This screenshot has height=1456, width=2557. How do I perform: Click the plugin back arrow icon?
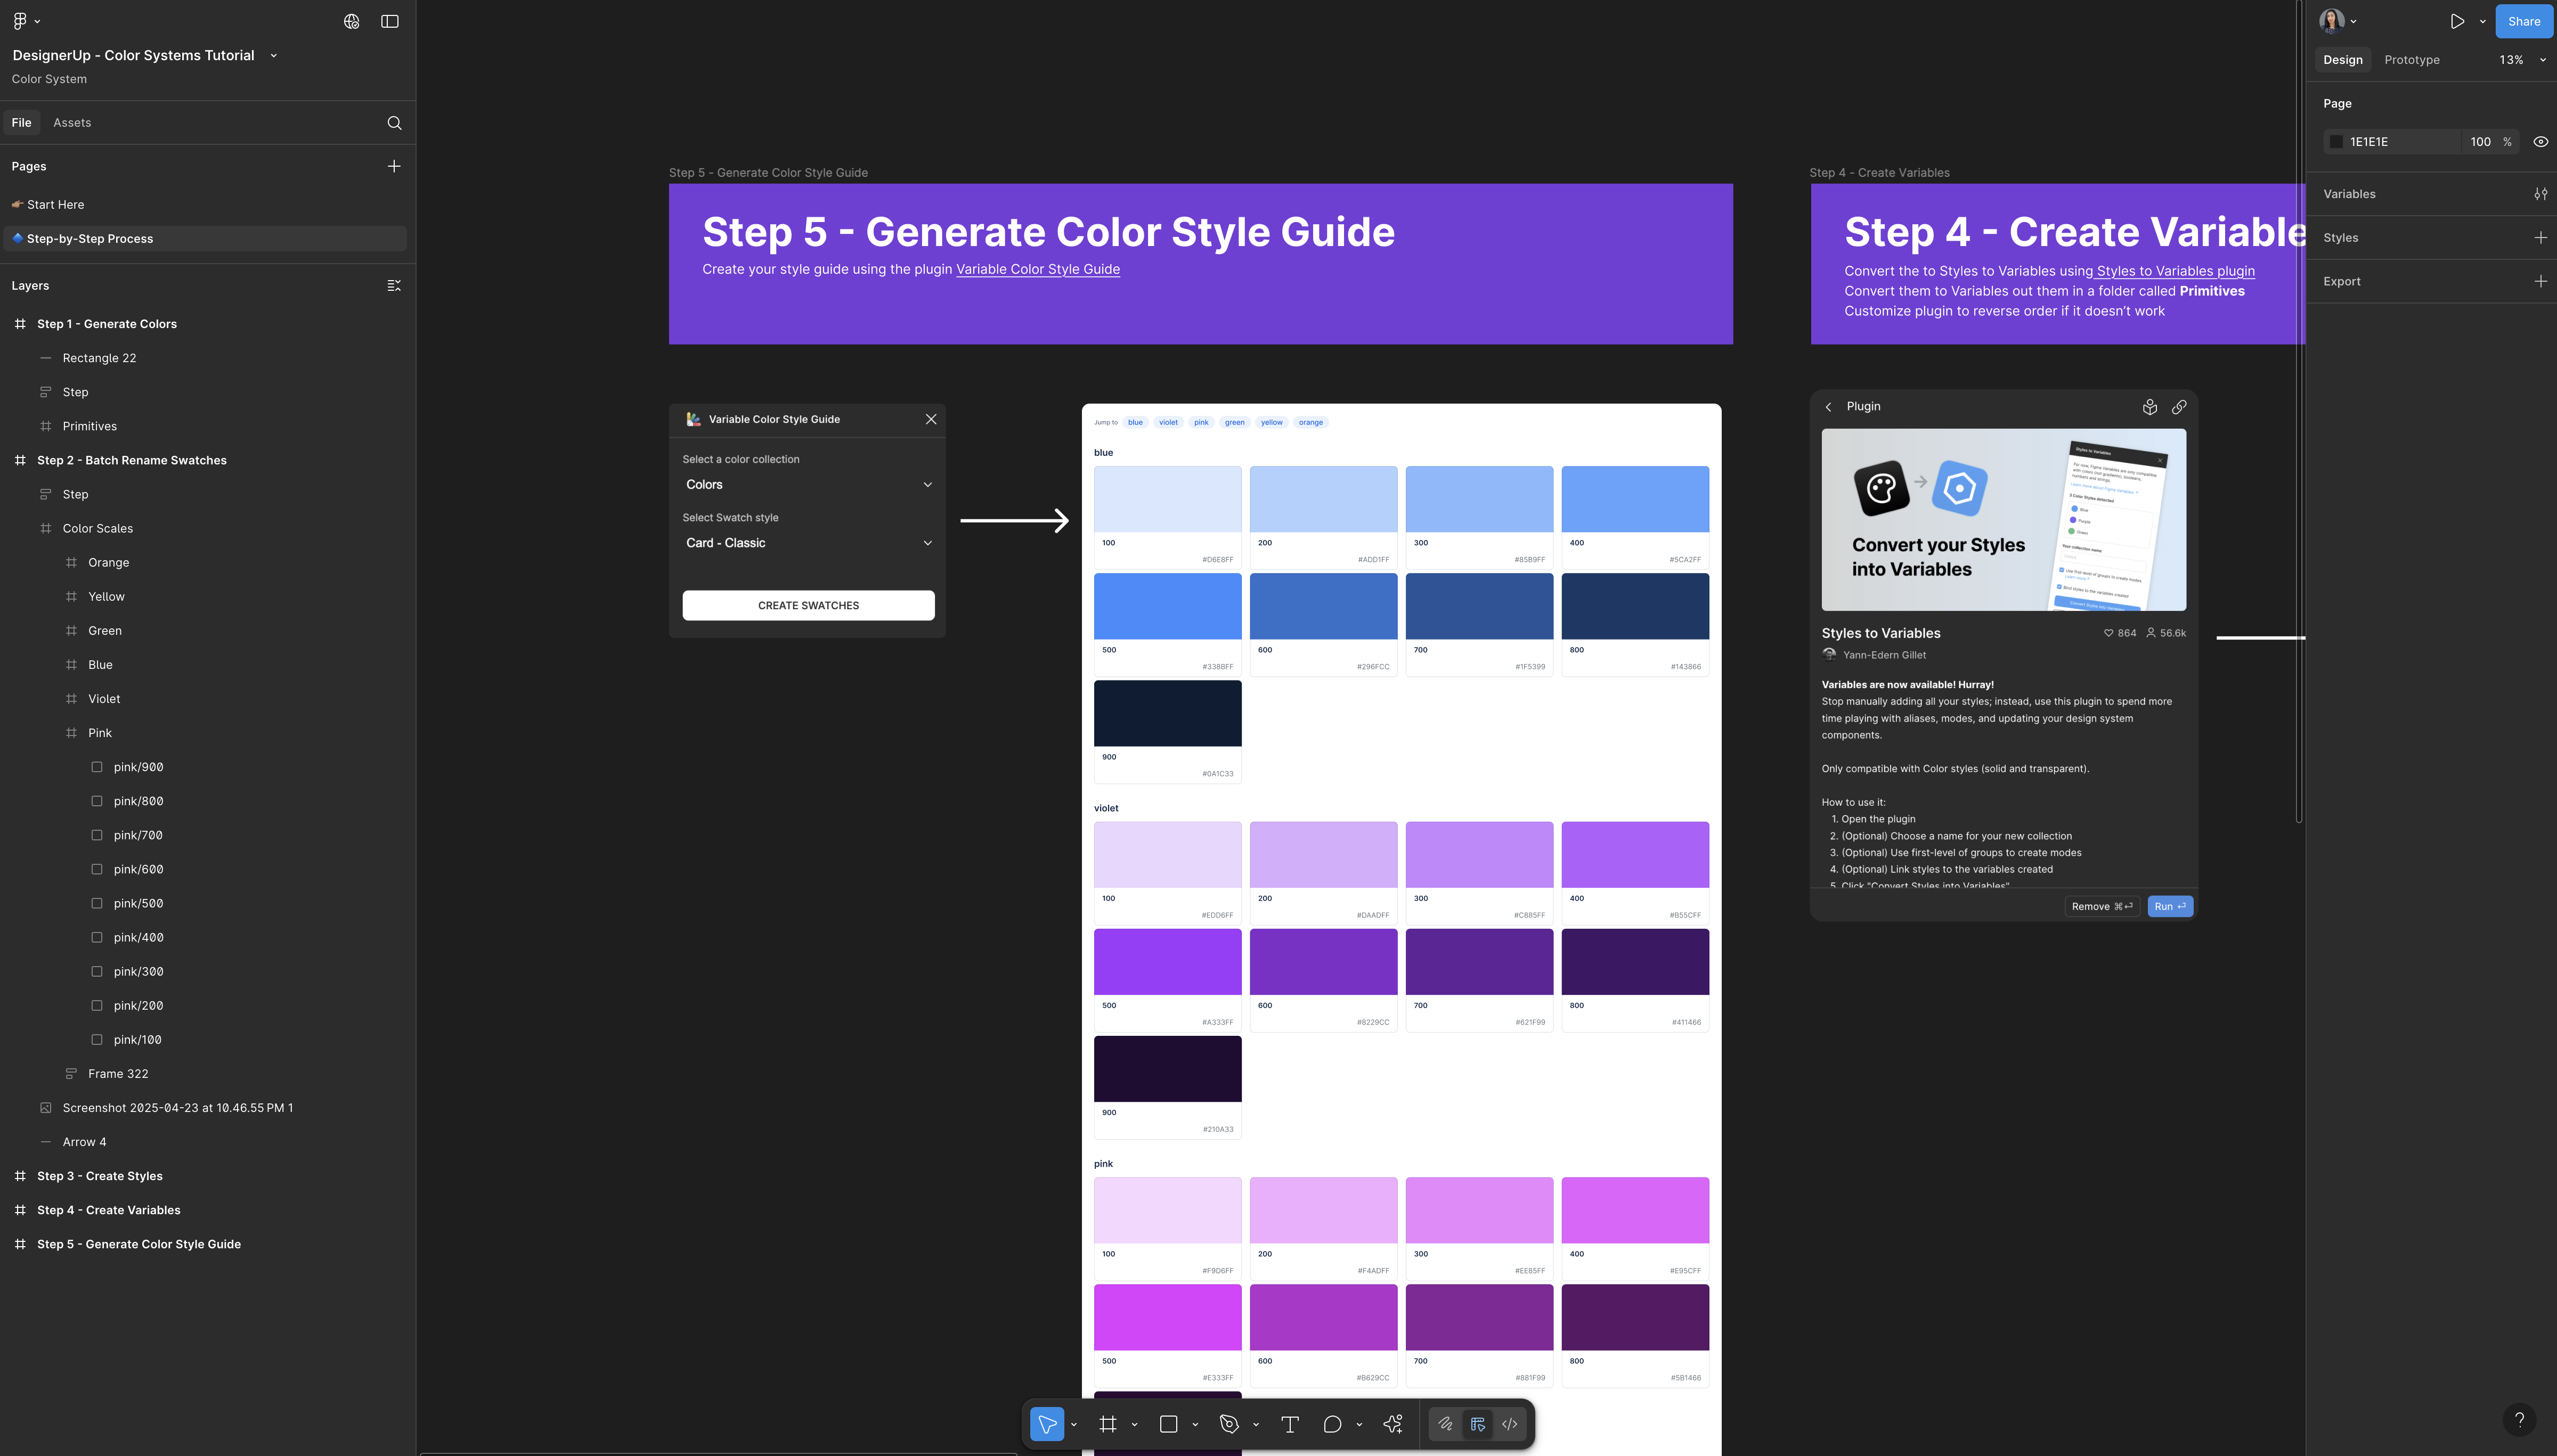point(1828,407)
